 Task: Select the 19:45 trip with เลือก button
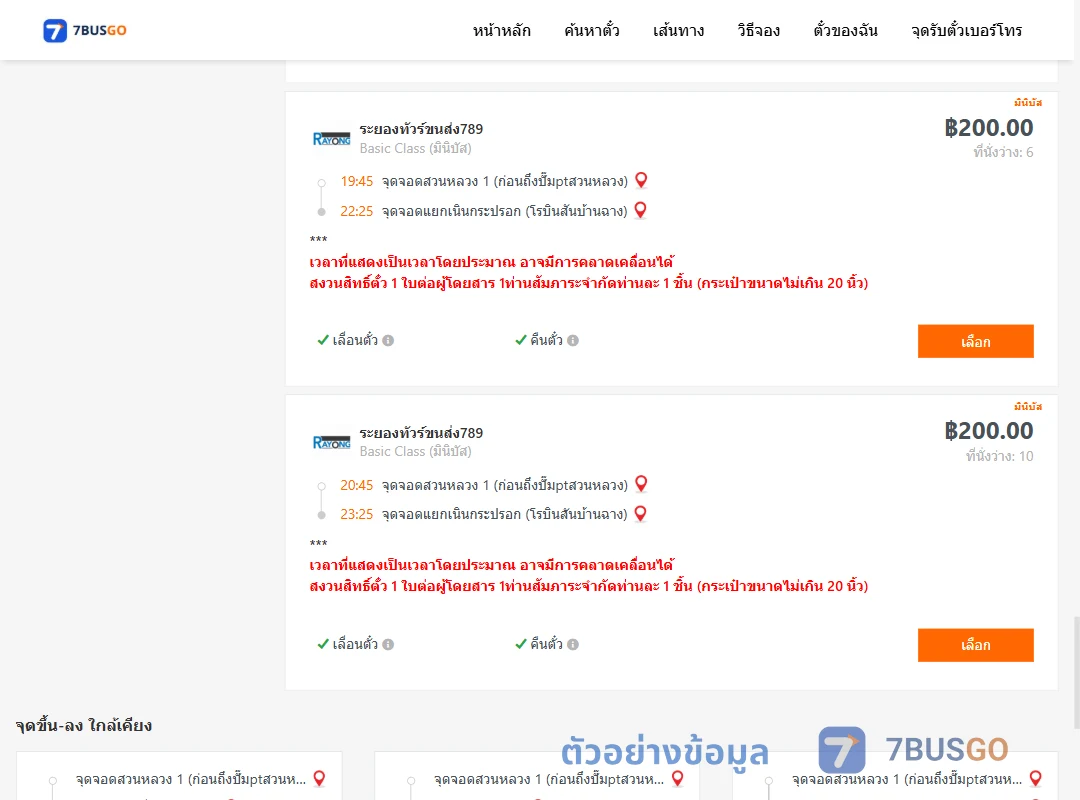tap(975, 341)
